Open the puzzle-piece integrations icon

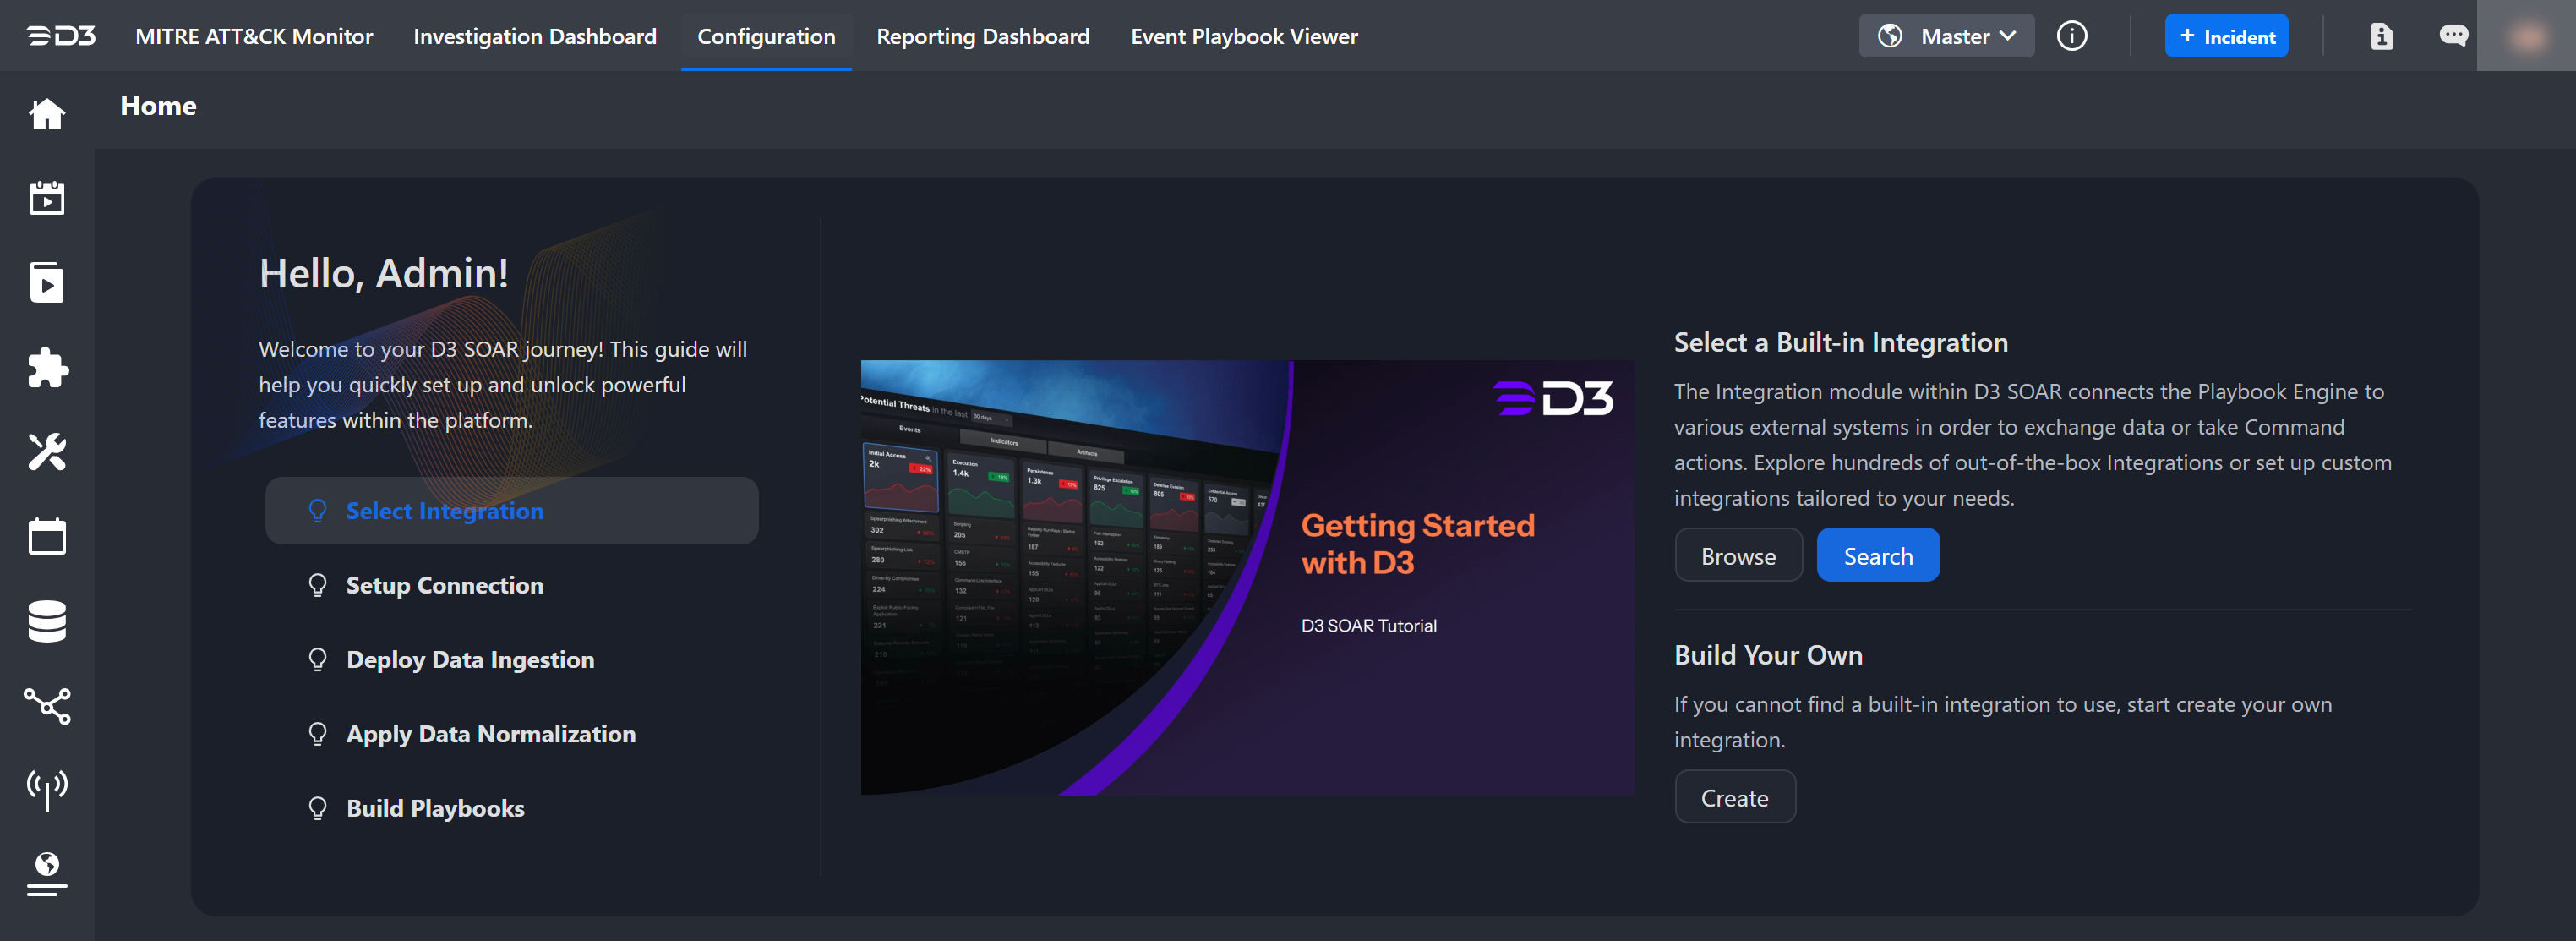pos(47,368)
